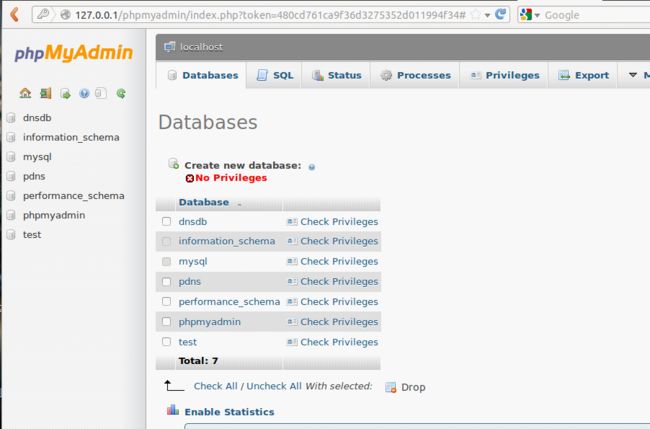Image resolution: width=650 pixels, height=429 pixels.
Task: Click the localhost server icon
Action: [170, 46]
